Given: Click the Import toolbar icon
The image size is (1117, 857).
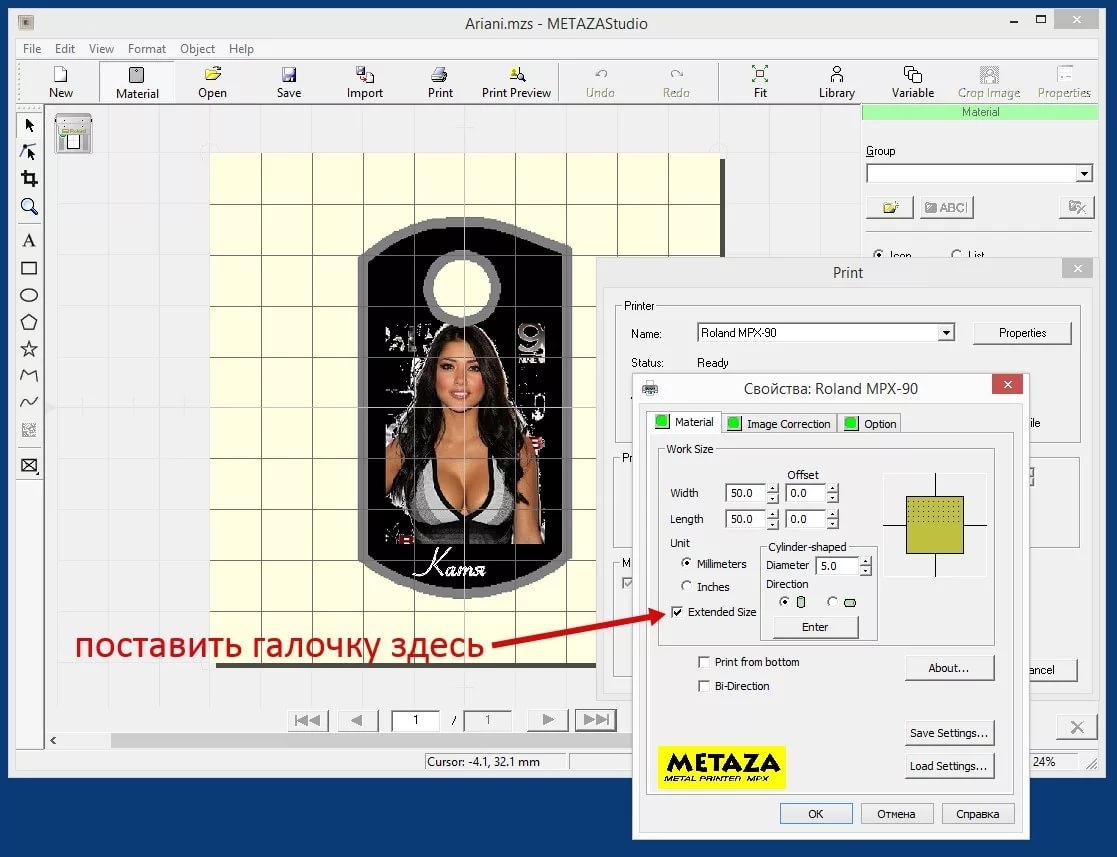Looking at the screenshot, I should click(364, 82).
